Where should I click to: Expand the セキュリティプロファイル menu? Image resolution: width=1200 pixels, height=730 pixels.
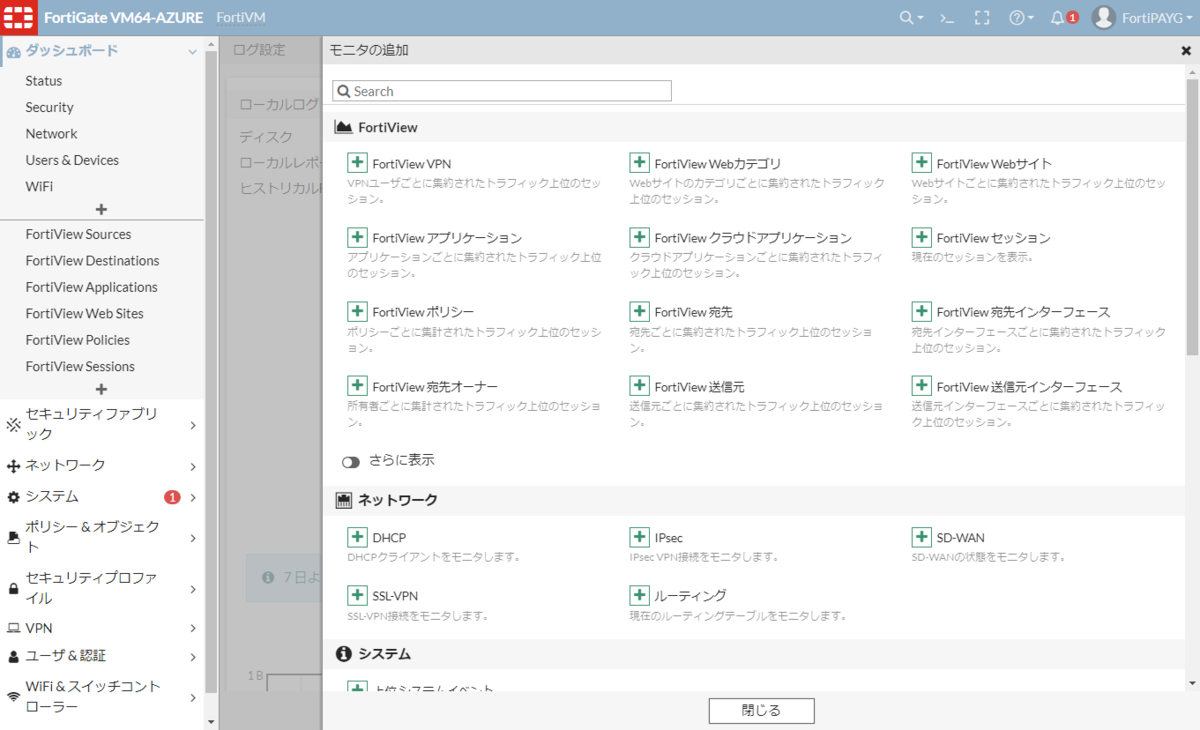pyautogui.click(x=101, y=588)
